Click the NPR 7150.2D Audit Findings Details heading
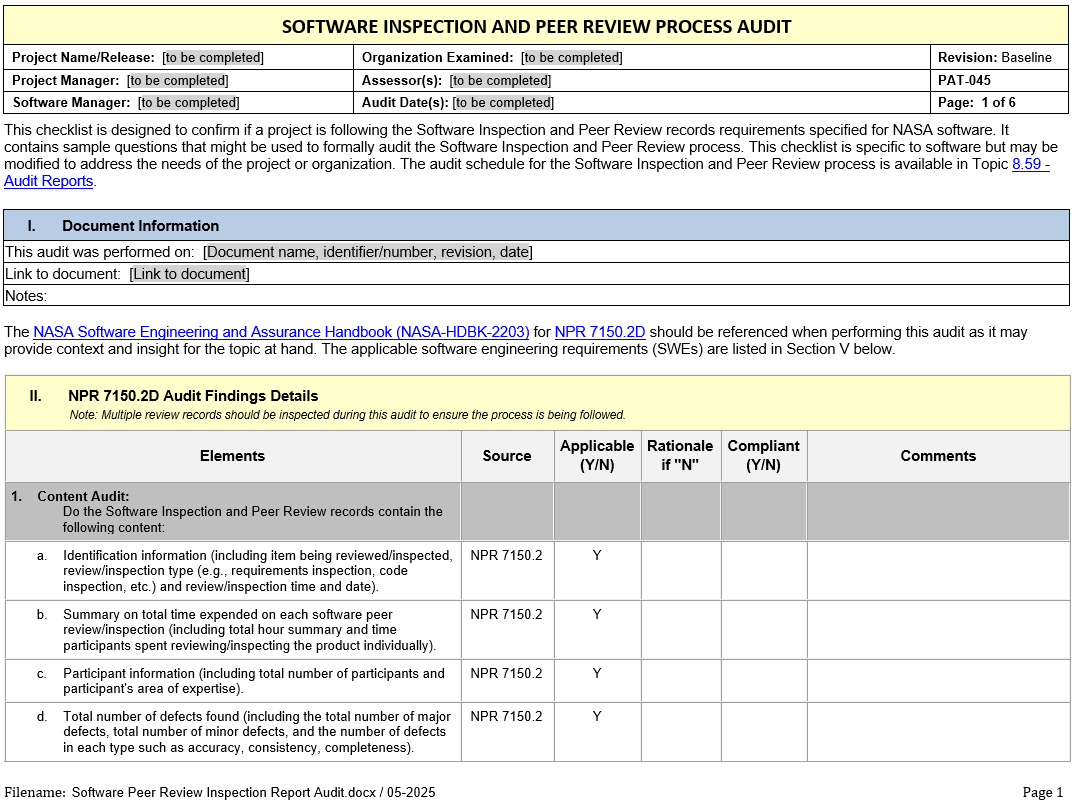 click(x=193, y=396)
